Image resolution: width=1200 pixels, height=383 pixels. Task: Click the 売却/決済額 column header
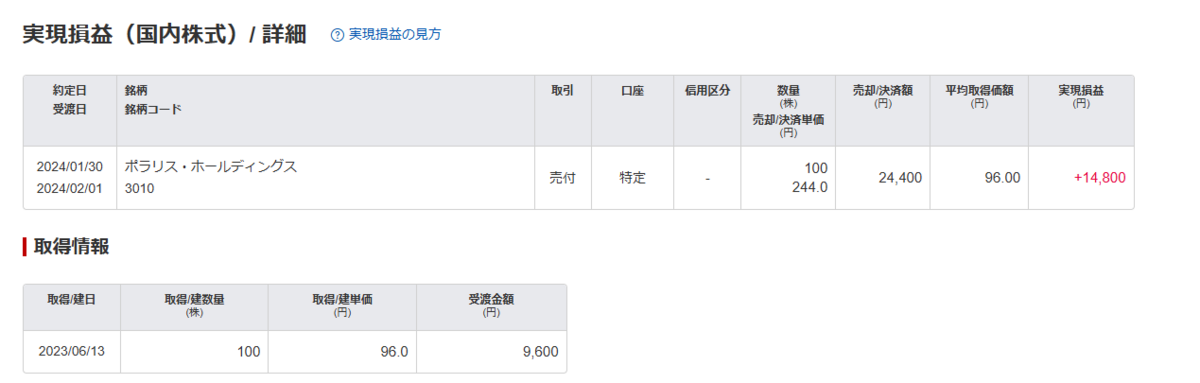(x=882, y=95)
